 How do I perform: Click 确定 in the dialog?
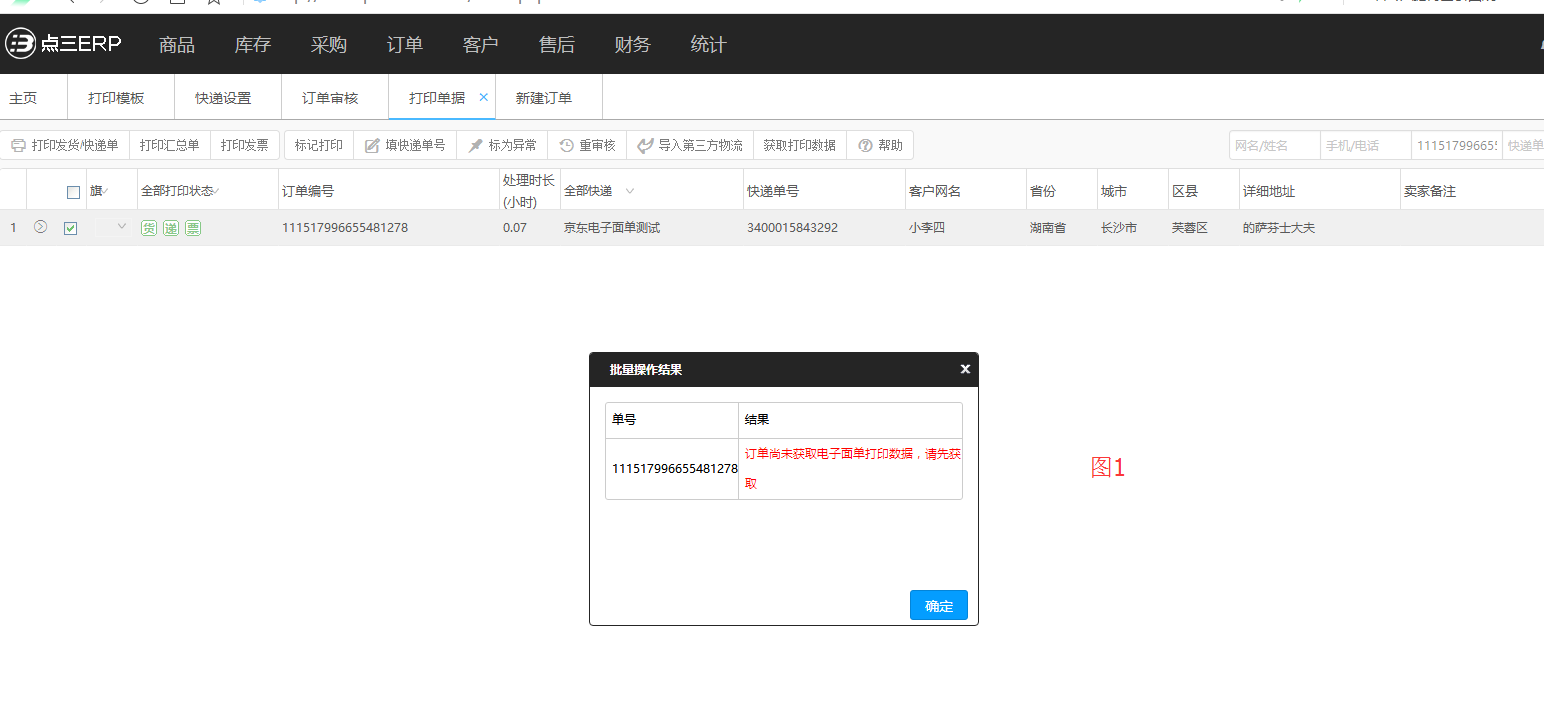pyautogui.click(x=939, y=605)
